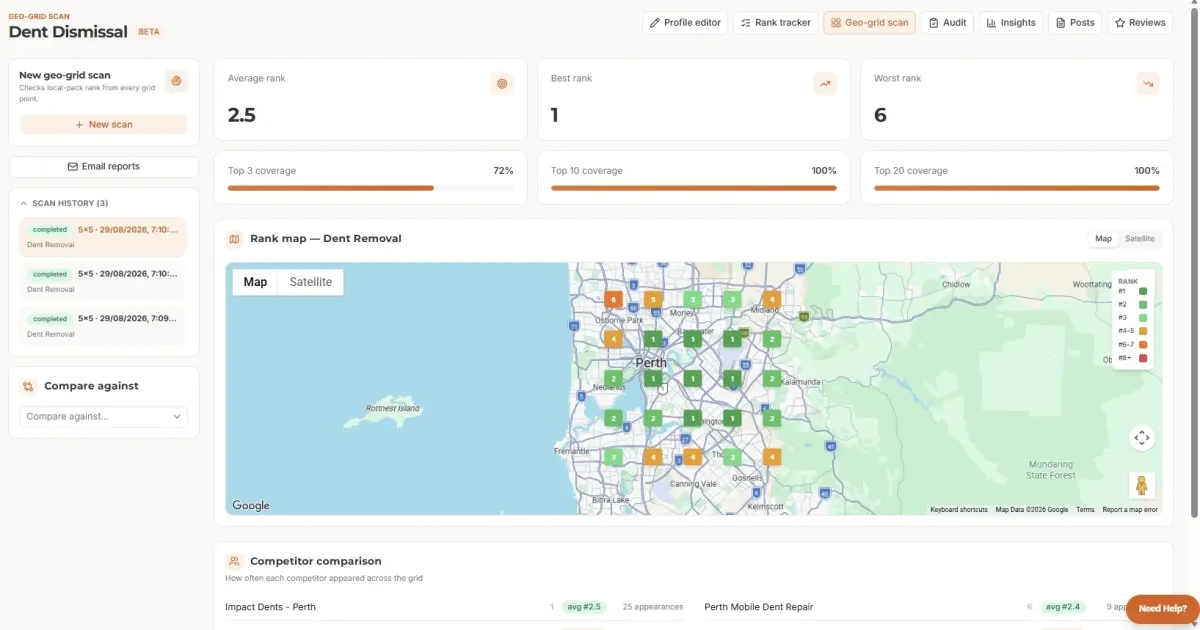This screenshot has width=1200, height=630.
Task: Click the Top 20 coverage progress bar
Action: [1016, 188]
